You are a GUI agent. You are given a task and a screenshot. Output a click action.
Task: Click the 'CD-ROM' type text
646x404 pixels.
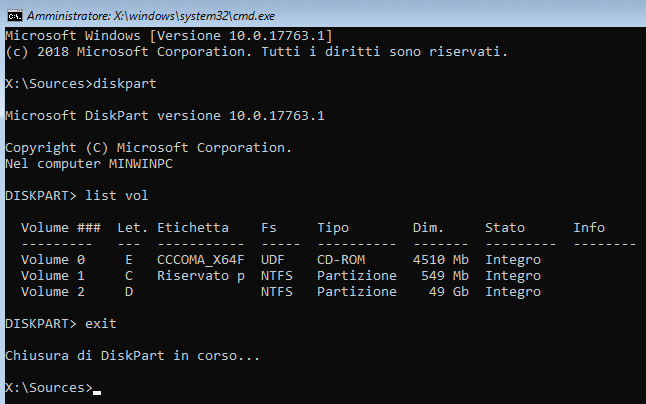point(341,259)
